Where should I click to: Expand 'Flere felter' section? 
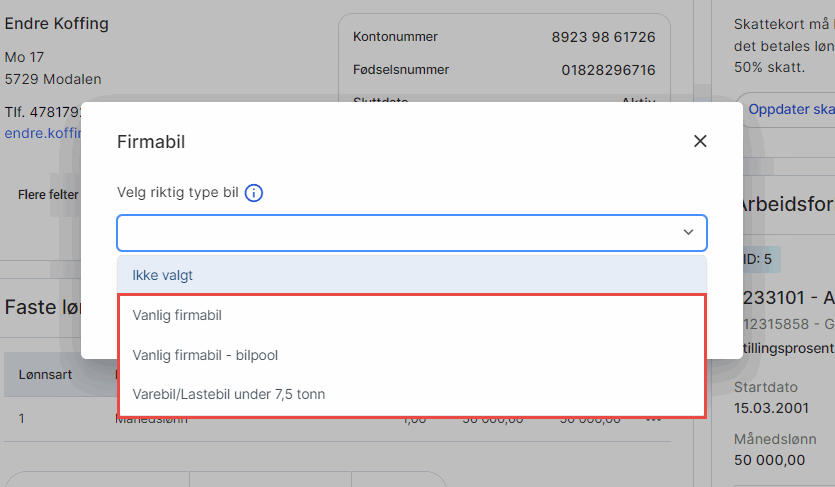(48, 195)
